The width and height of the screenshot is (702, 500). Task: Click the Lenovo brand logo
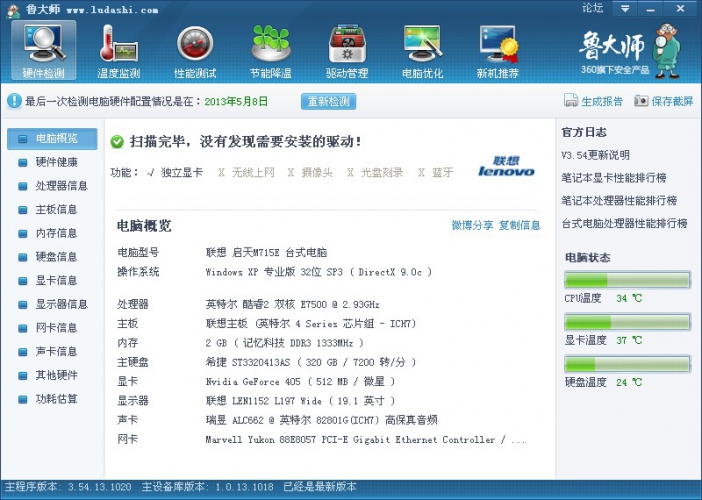(x=499, y=166)
